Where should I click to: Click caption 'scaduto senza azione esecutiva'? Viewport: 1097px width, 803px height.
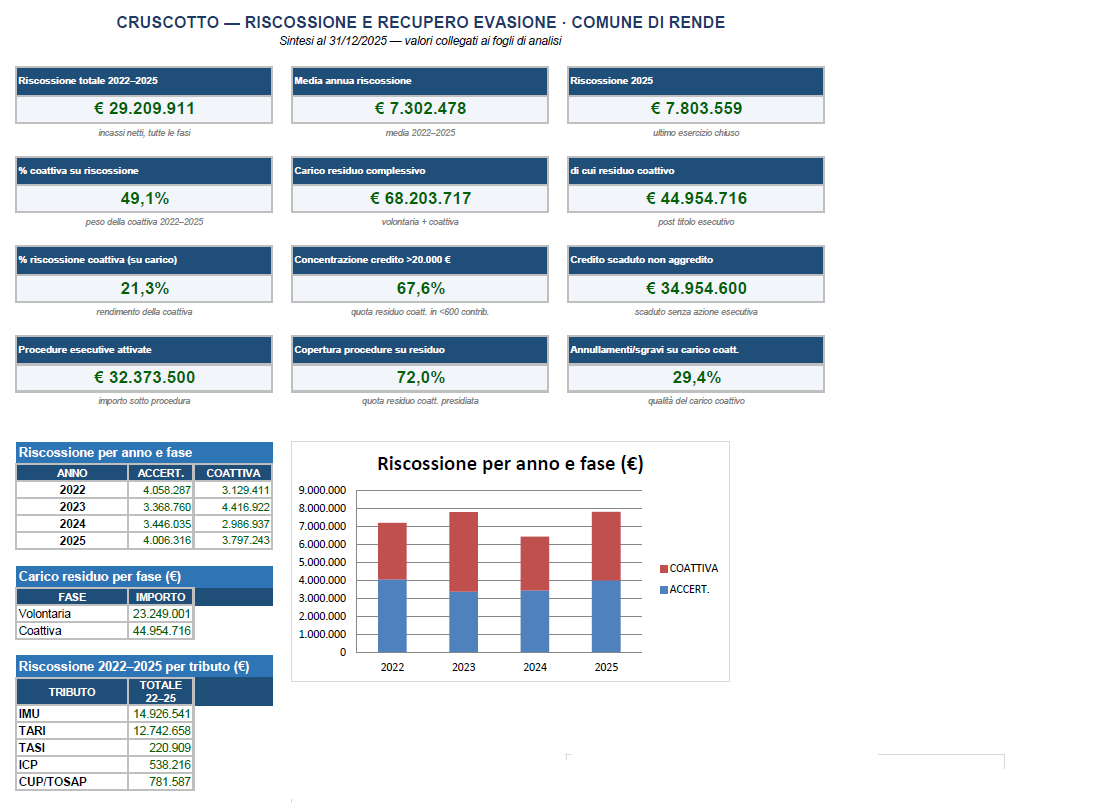pyautogui.click(x=696, y=312)
